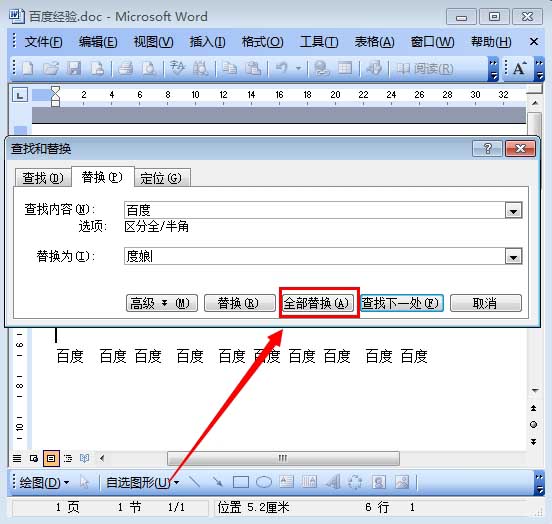Click the Paste clipboard icon
Image resolution: width=552 pixels, height=524 pixels.
(x=253, y=68)
